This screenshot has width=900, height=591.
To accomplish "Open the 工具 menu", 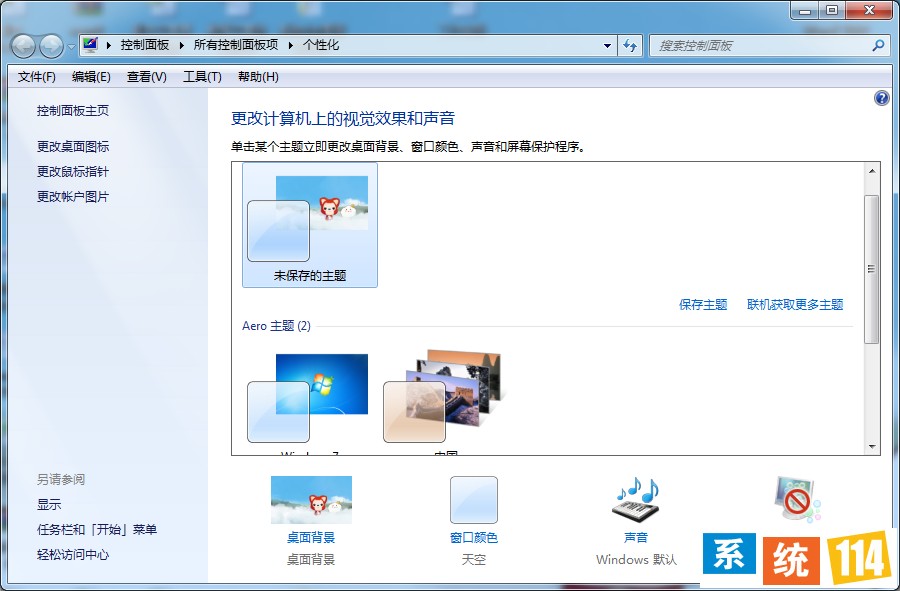I will coord(203,76).
